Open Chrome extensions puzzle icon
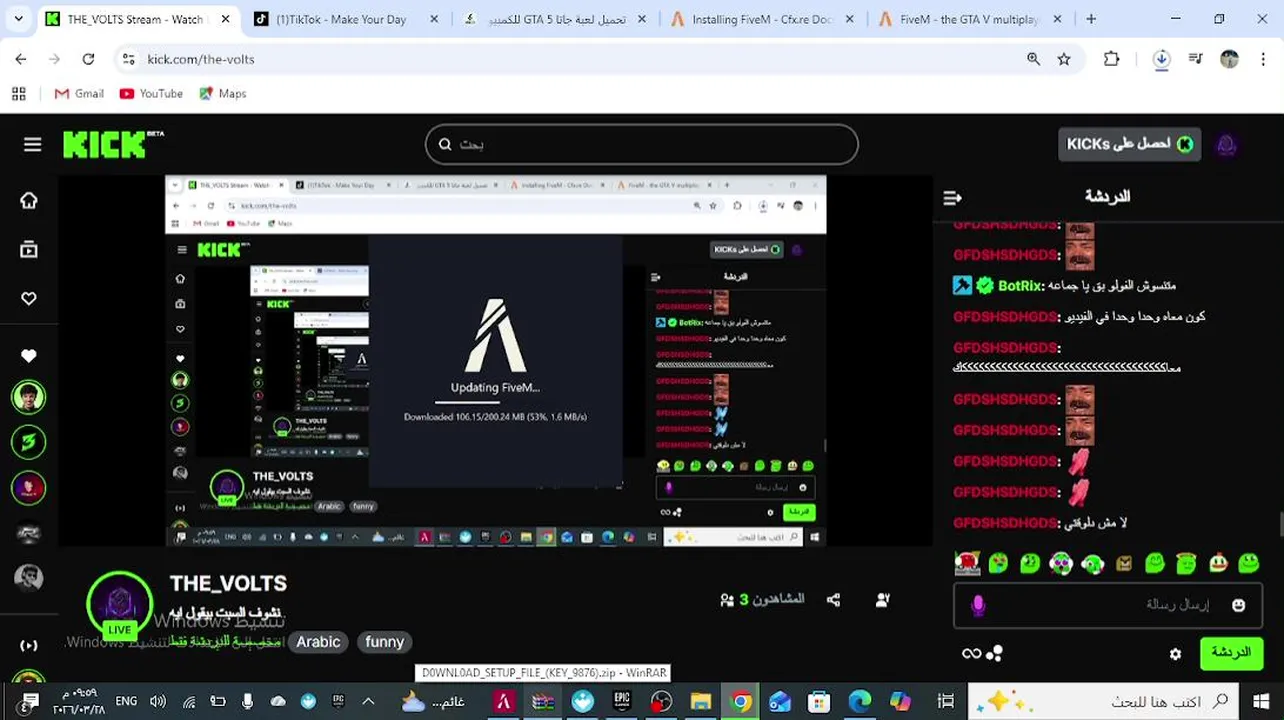 pos(1112,59)
